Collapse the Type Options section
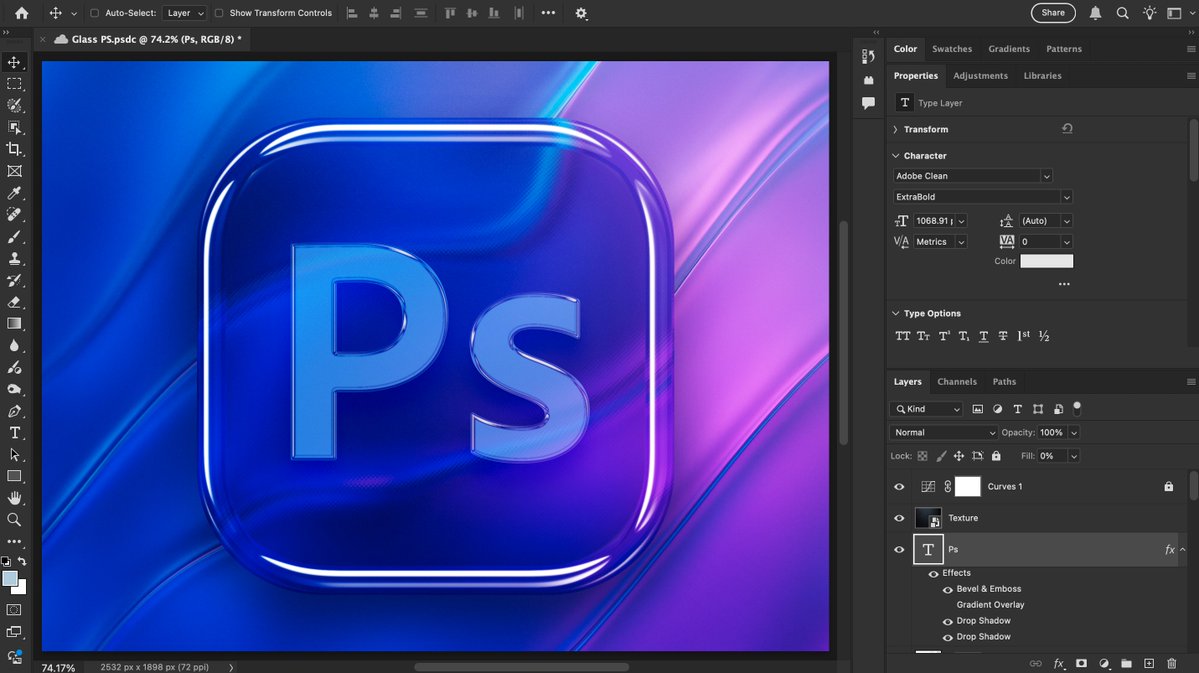Viewport: 1199px width, 673px height. pyautogui.click(x=895, y=313)
